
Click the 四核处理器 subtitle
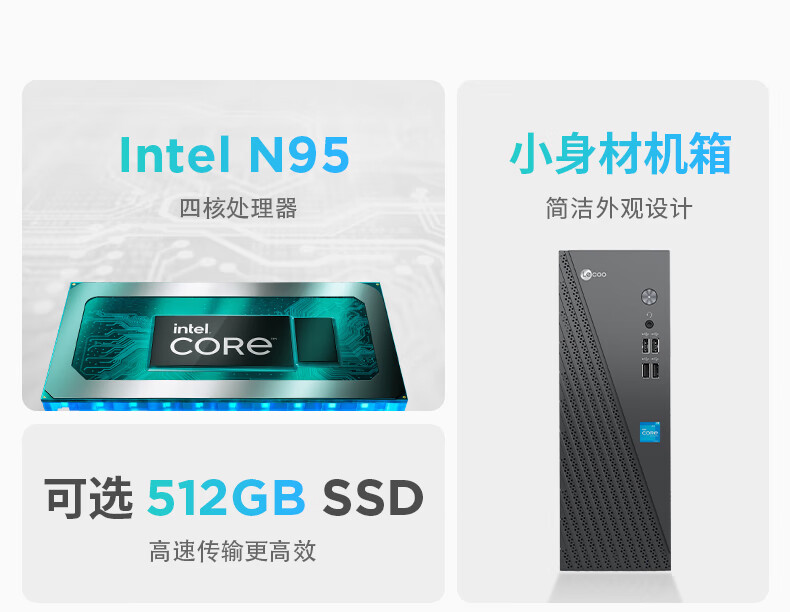click(x=238, y=209)
